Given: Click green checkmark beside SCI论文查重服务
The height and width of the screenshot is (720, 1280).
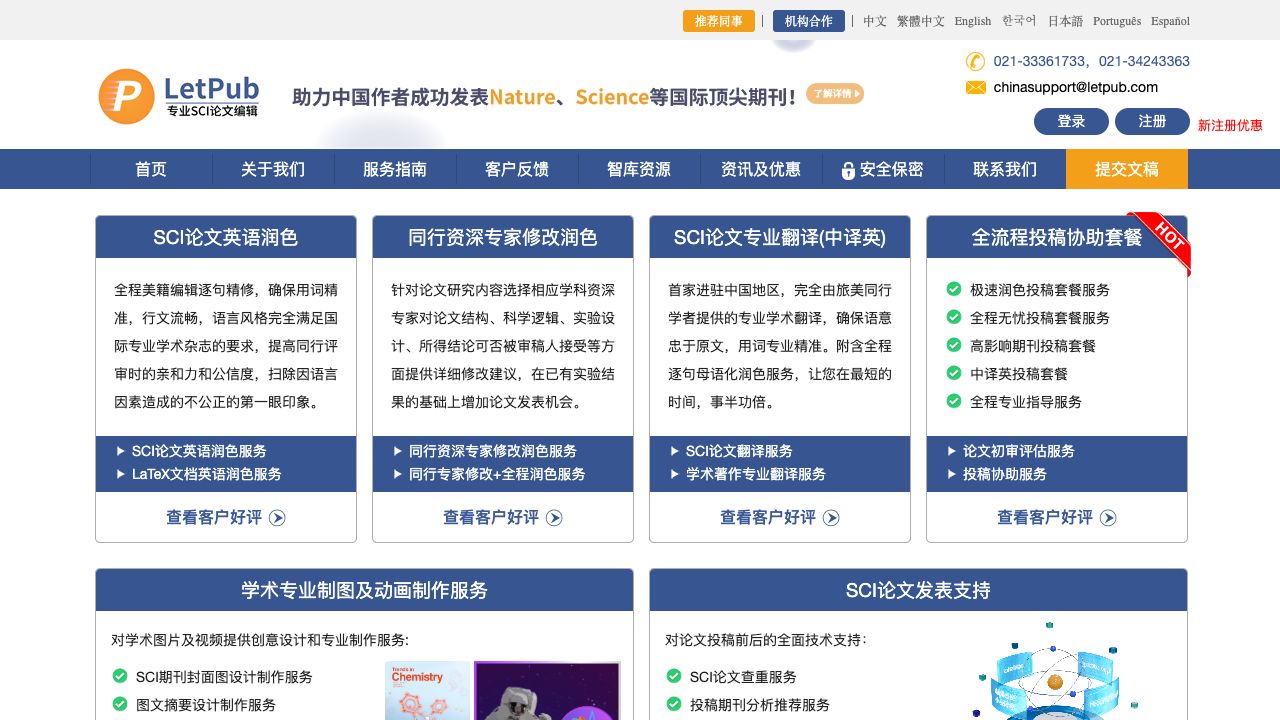Looking at the screenshot, I should [674, 677].
